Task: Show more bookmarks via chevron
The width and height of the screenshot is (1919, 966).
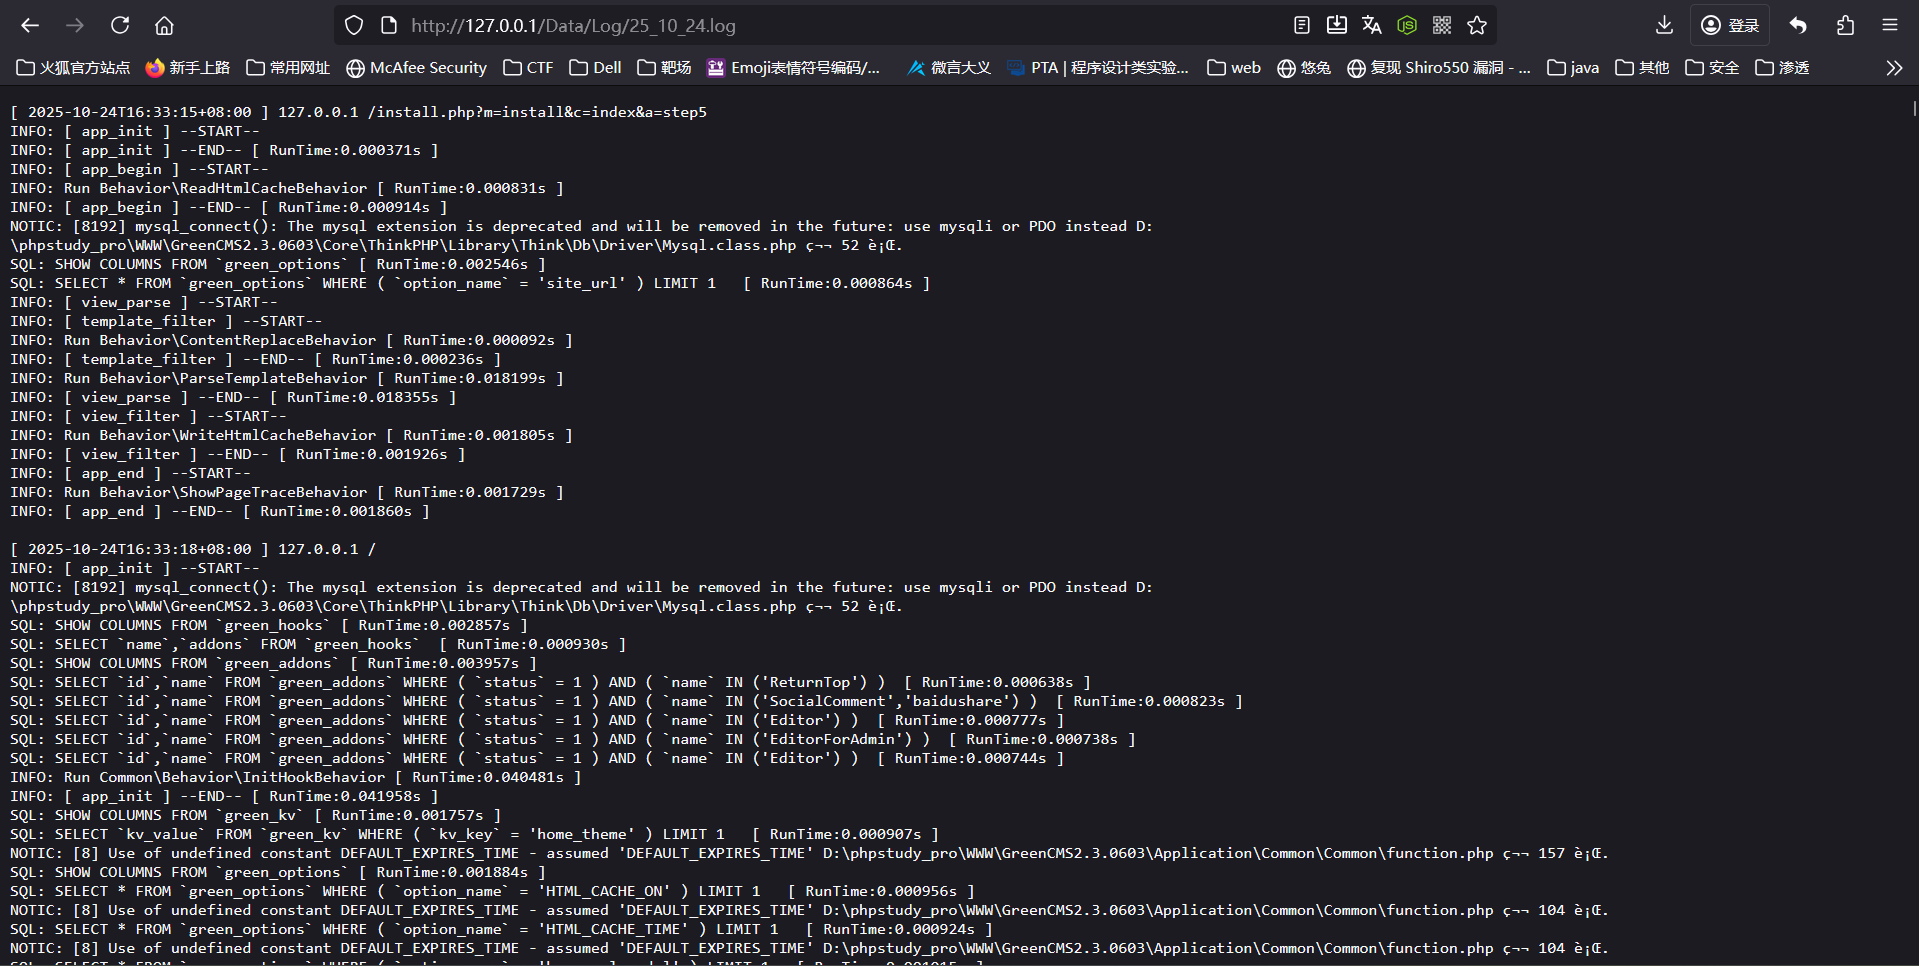Action: pyautogui.click(x=1894, y=68)
